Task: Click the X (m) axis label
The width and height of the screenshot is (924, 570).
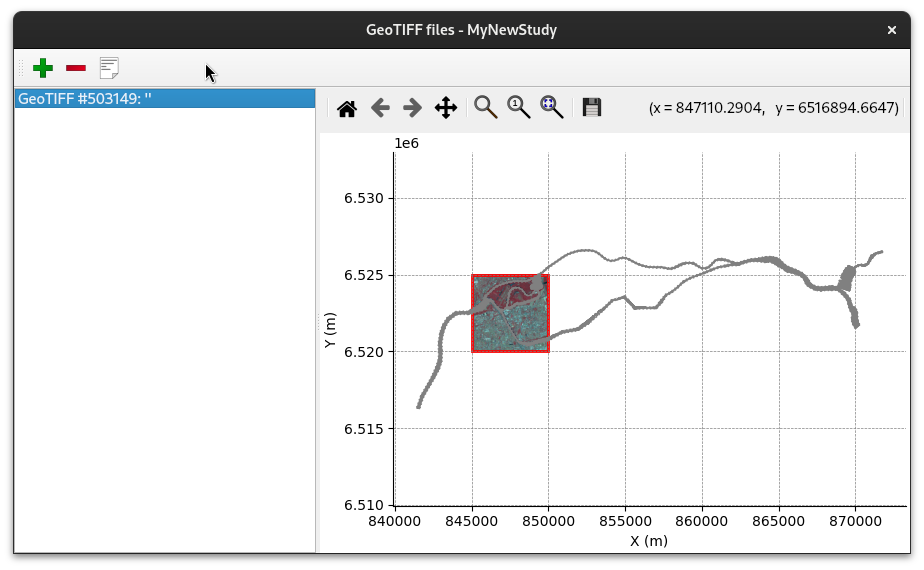Action: (648, 541)
